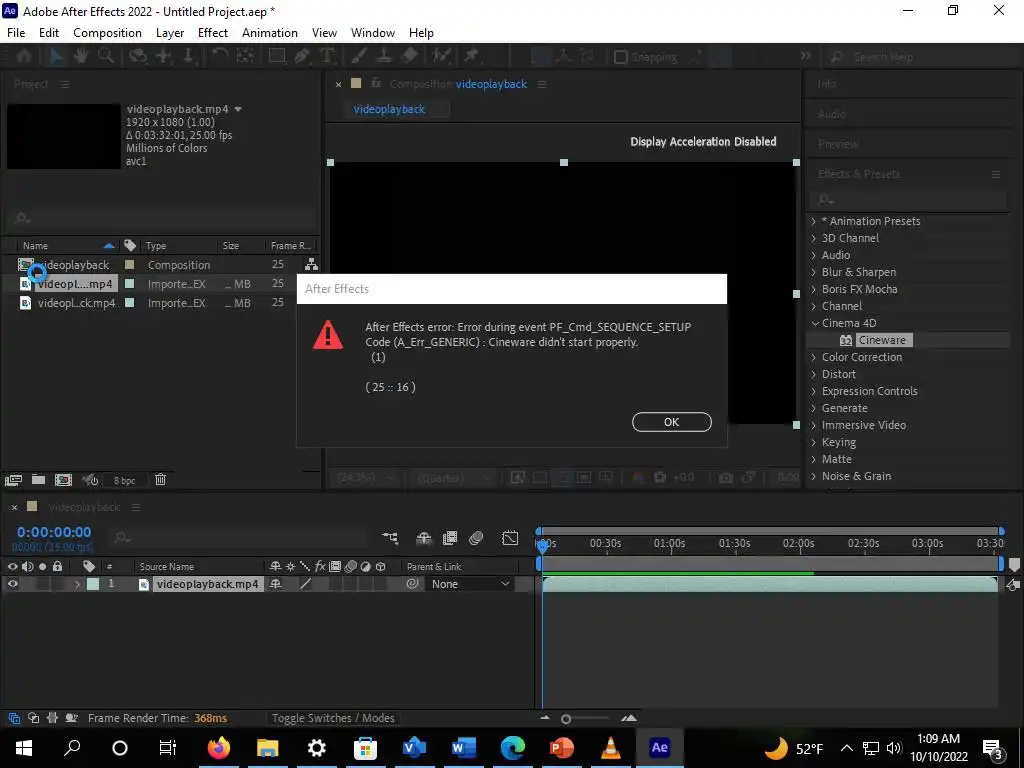Open Windows Start menu
This screenshot has height=768, width=1024.
coord(24,748)
